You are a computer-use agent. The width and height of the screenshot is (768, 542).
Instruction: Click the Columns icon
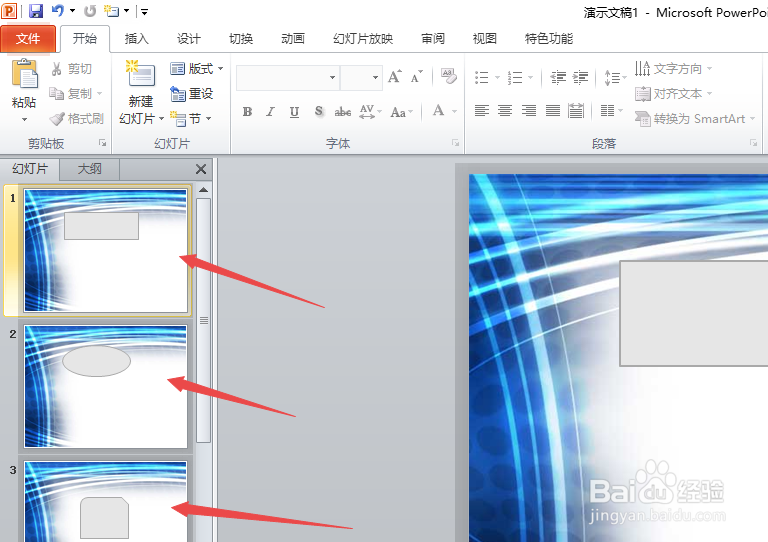click(x=608, y=111)
